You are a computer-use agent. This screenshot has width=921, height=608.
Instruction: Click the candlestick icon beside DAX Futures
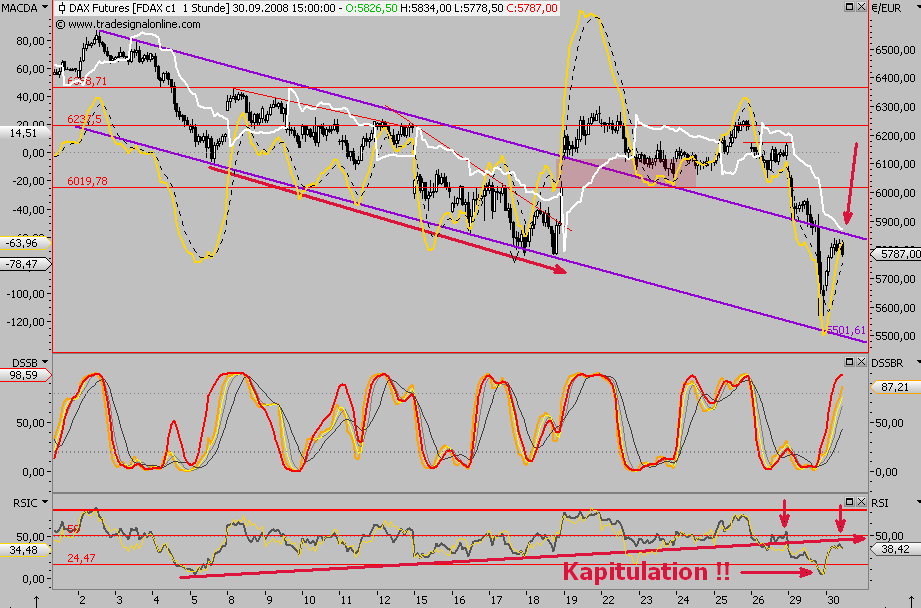coord(62,8)
